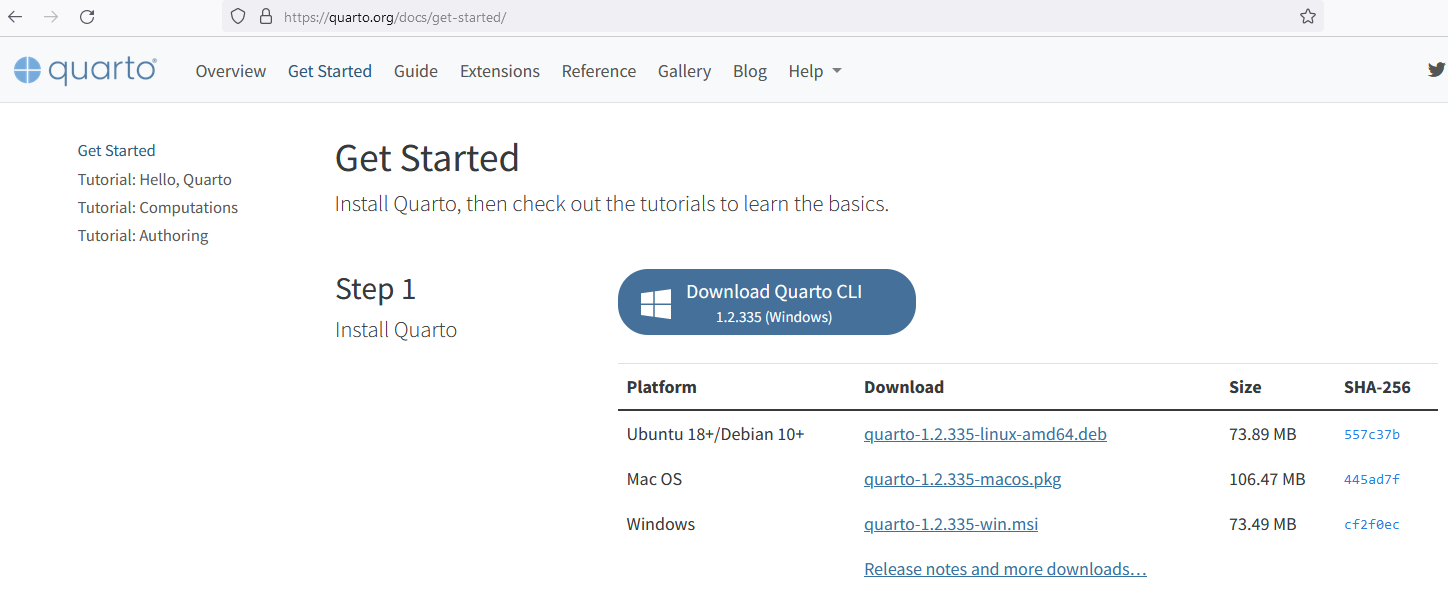The image size is (1448, 594).
Task: Open Tutorial: Authoring sidebar link
Action: 143,236
